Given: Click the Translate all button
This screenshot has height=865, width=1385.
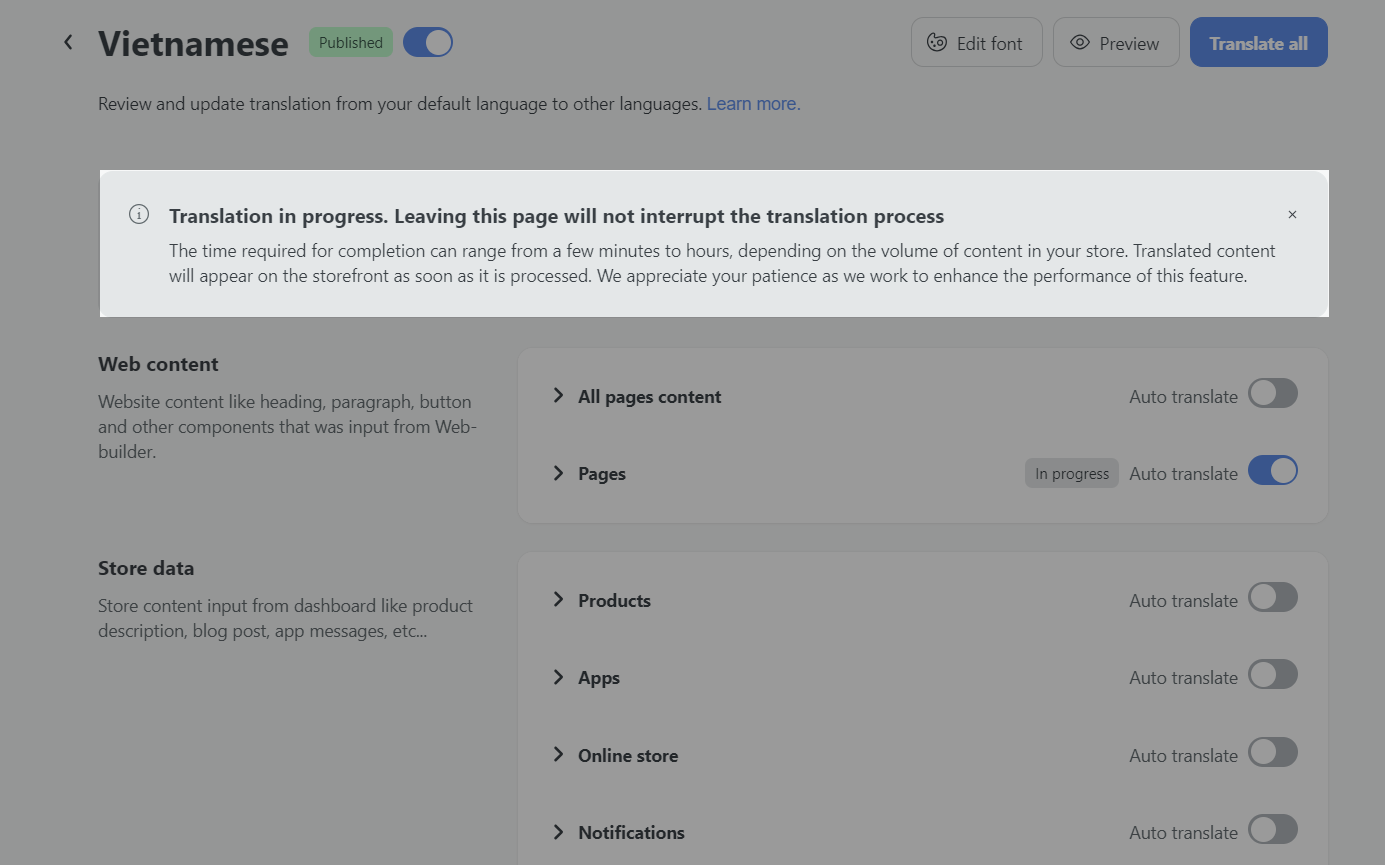Looking at the screenshot, I should click(1258, 43).
